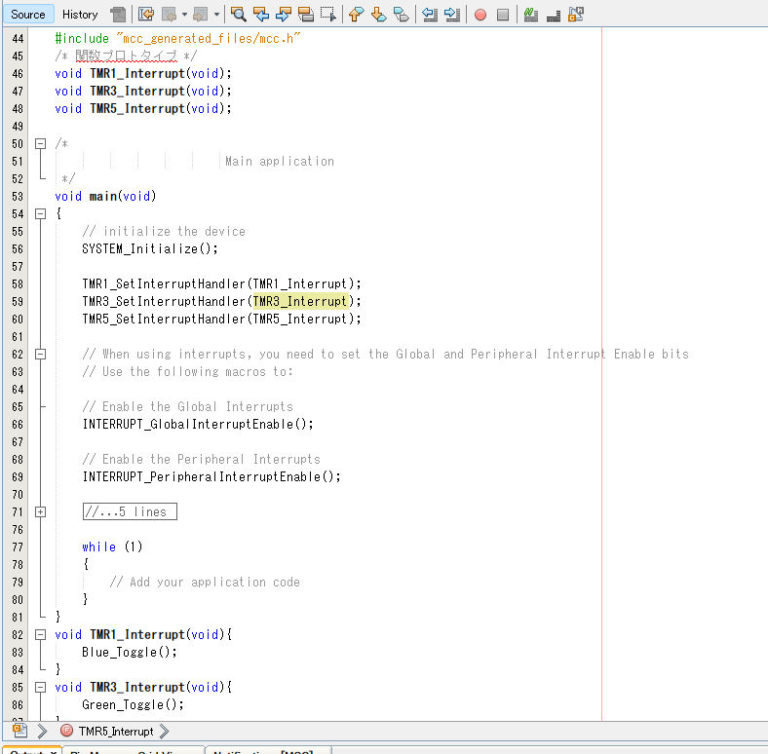Expand folded code at line 71
The height and width of the screenshot is (754, 768).
pos(41,512)
